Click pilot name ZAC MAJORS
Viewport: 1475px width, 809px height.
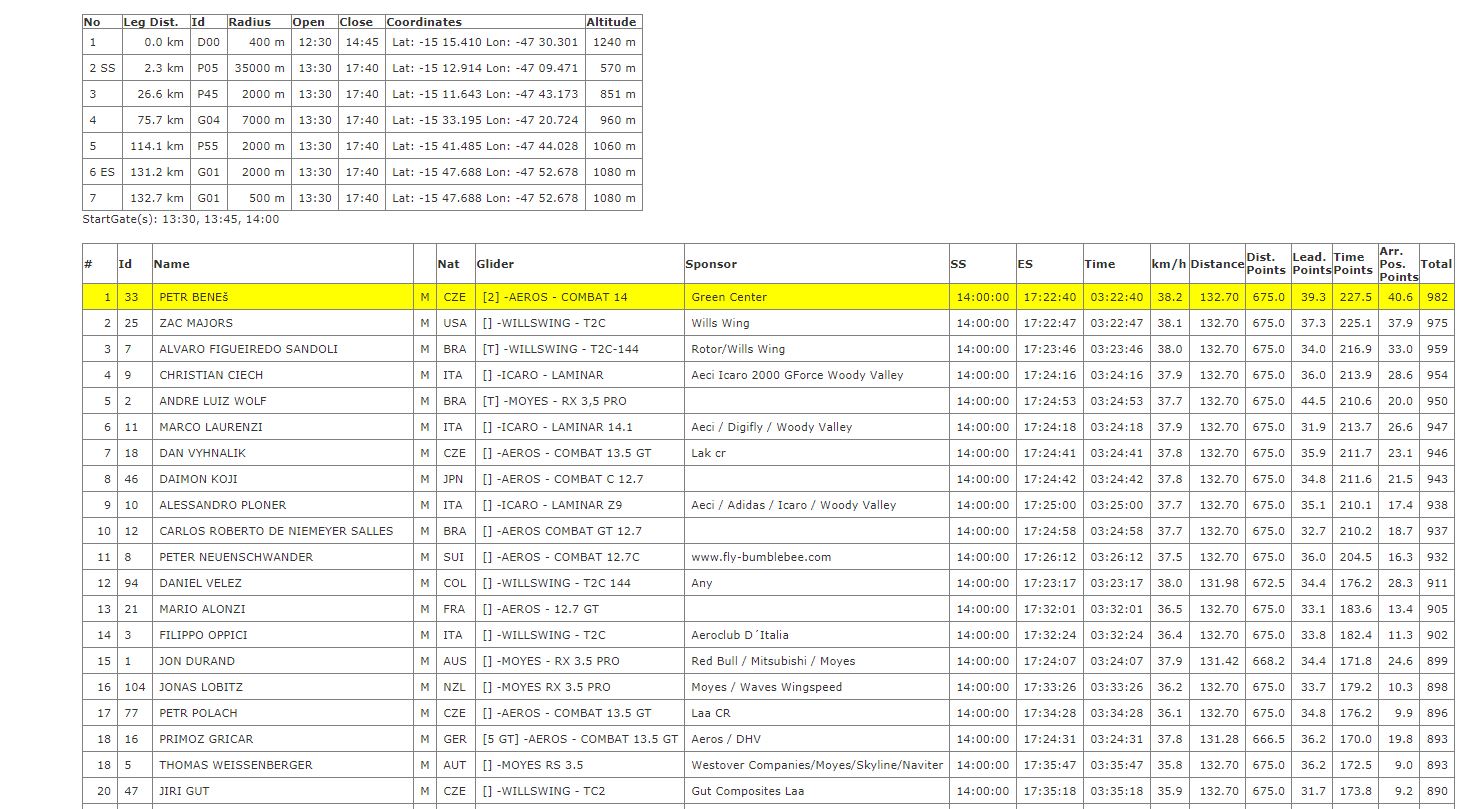click(196, 323)
